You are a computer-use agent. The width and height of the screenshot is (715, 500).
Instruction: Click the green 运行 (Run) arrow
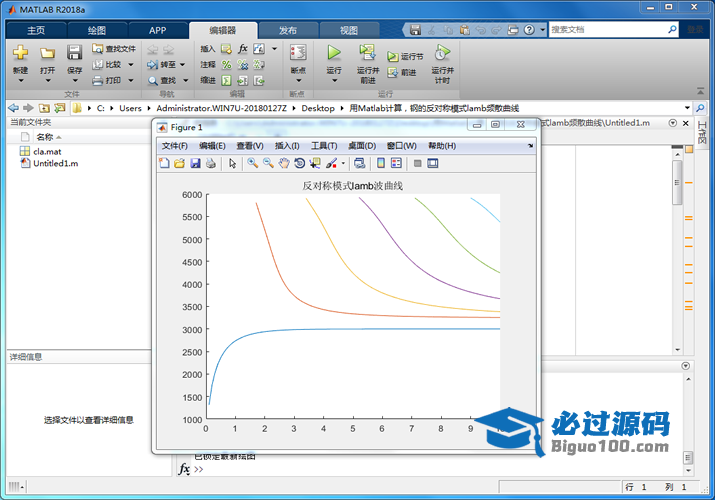(334, 52)
